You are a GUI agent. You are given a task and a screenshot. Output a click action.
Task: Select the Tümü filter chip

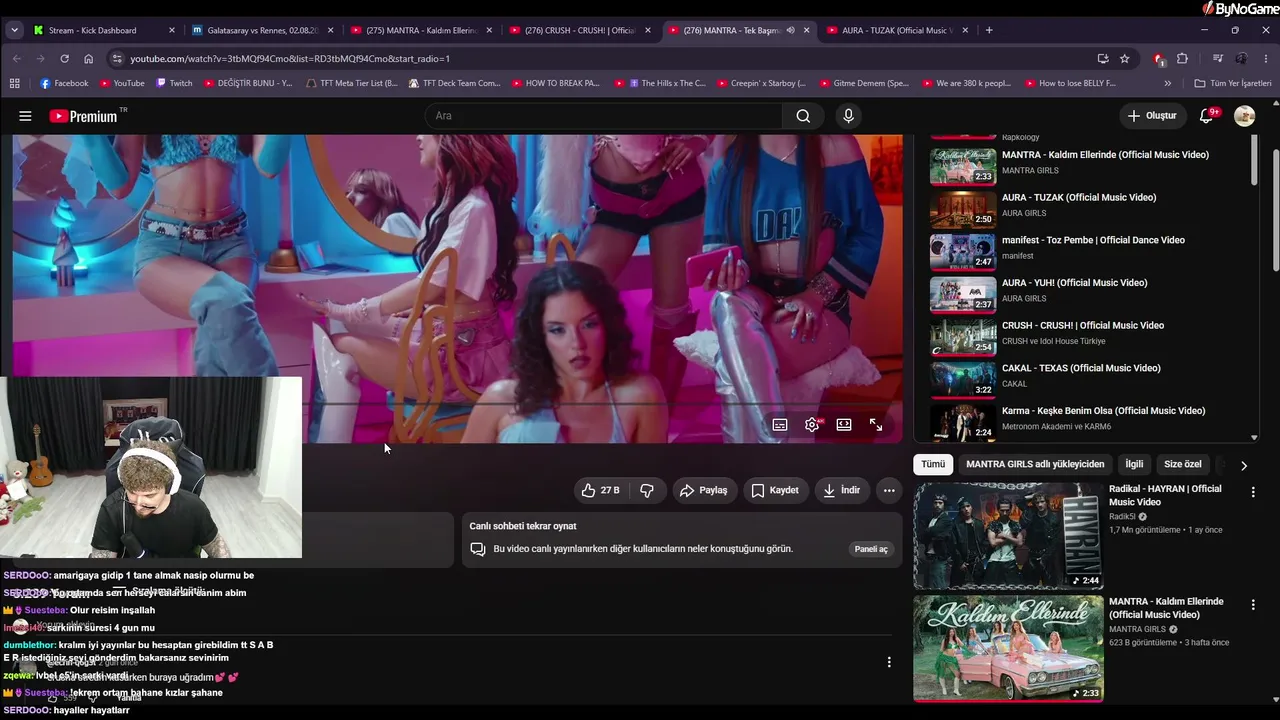[x=933, y=464]
